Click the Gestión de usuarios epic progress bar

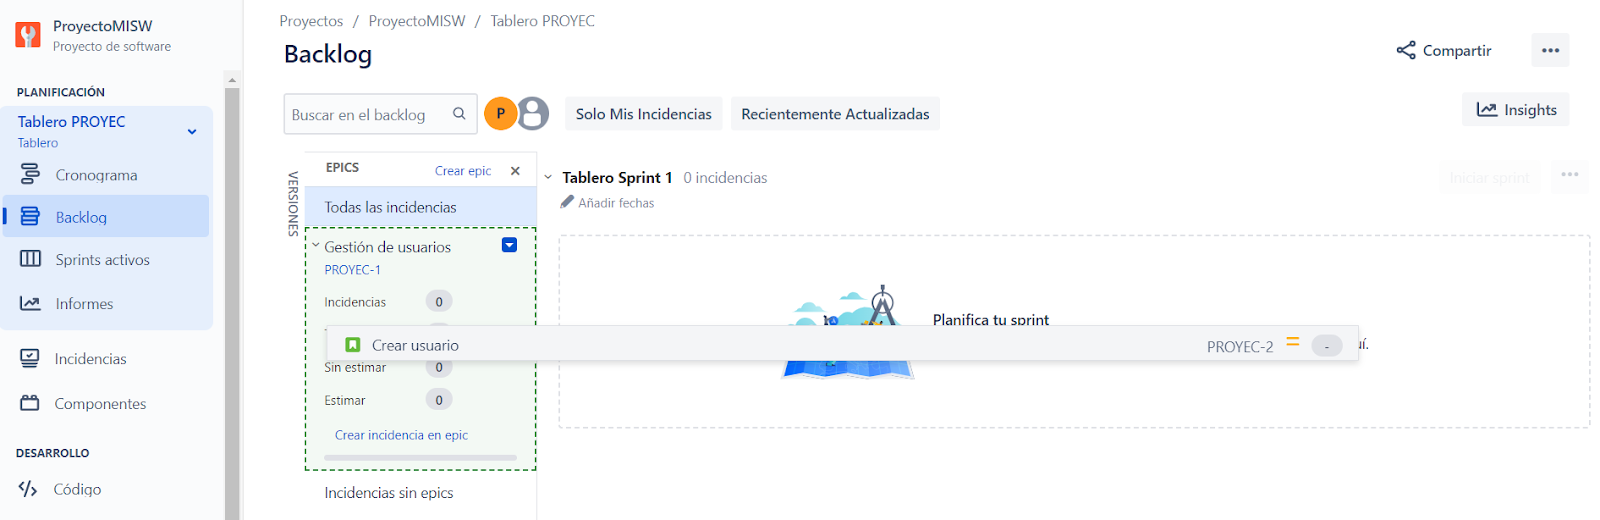[420, 458]
